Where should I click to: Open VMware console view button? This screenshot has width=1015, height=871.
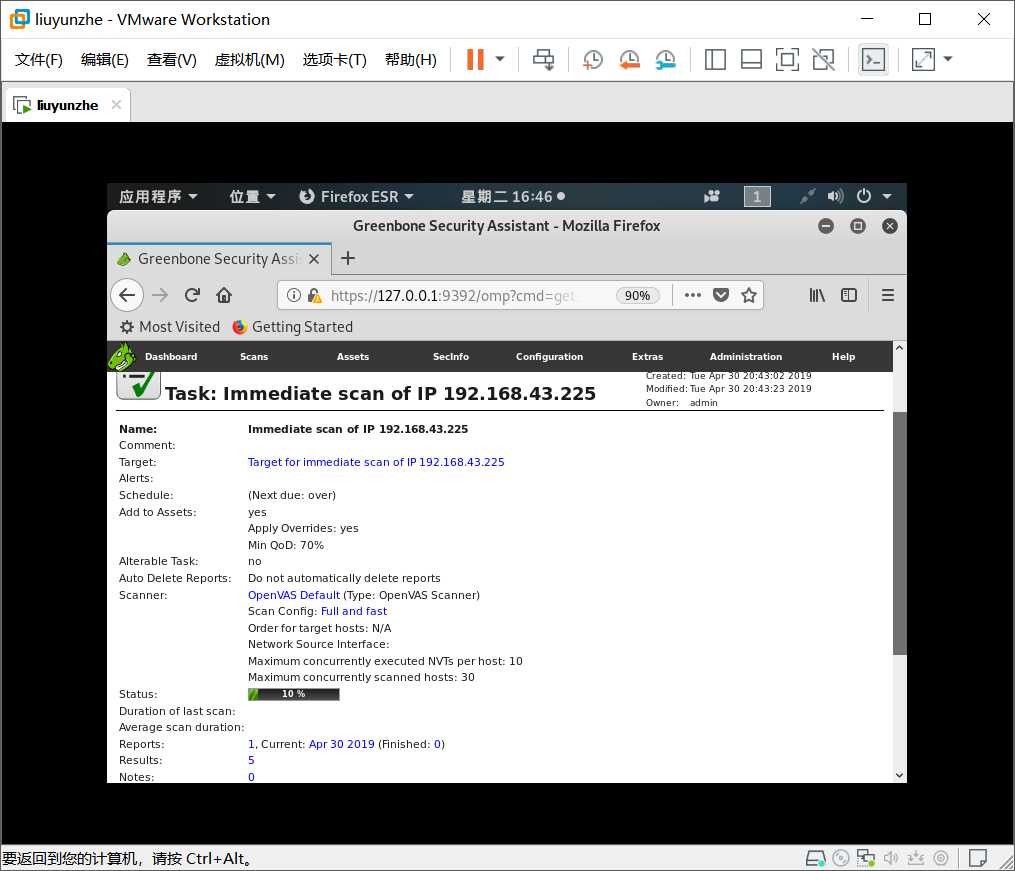873,60
